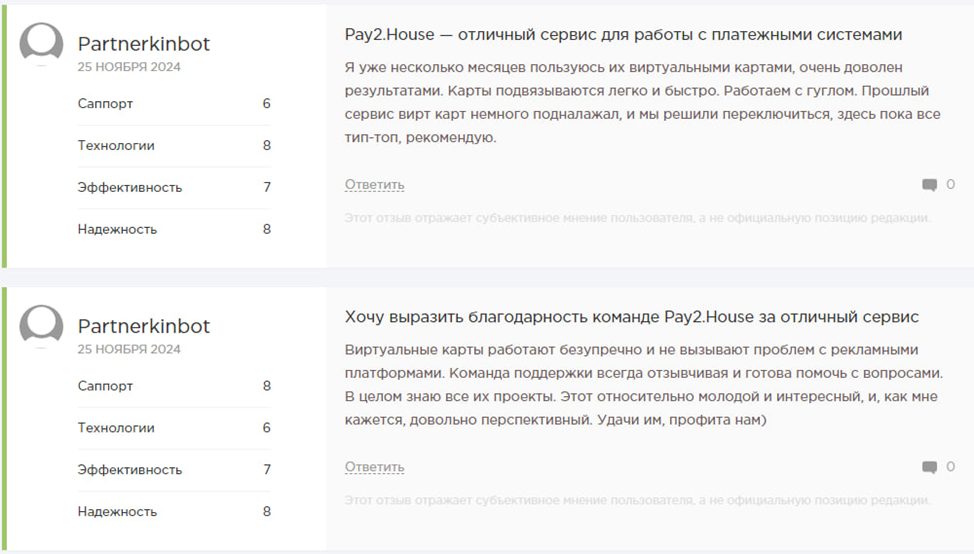Click the review text starting 'Виртуальные карты работают'
This screenshot has width=974, height=554.
point(644,384)
